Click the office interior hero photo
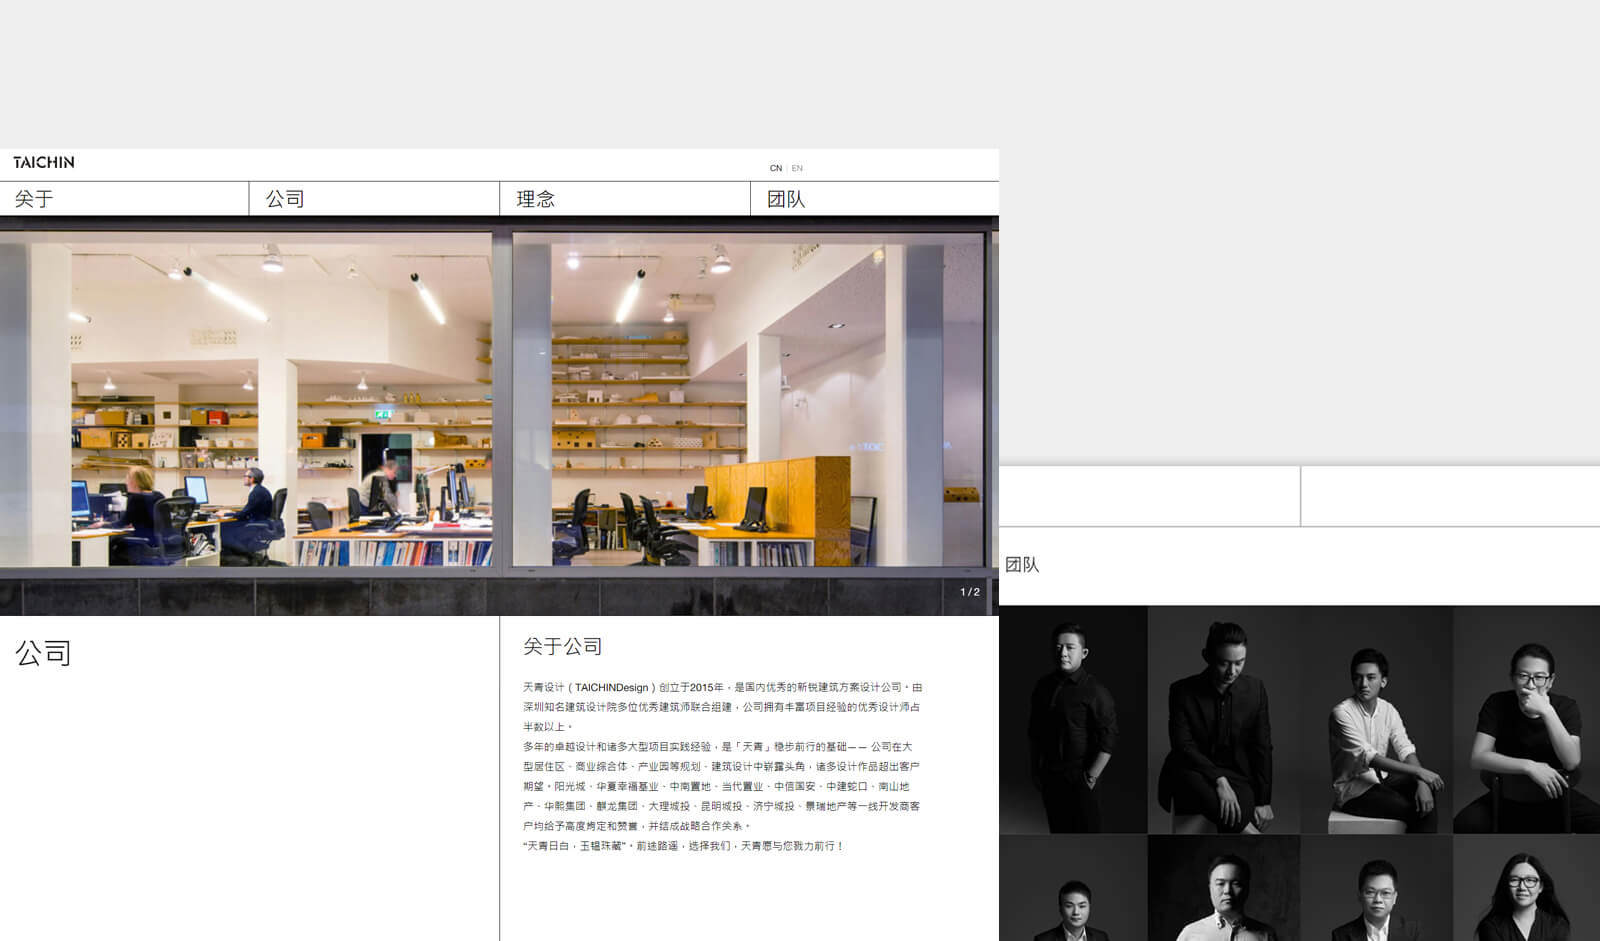Viewport: 1600px width, 941px height. (x=498, y=400)
